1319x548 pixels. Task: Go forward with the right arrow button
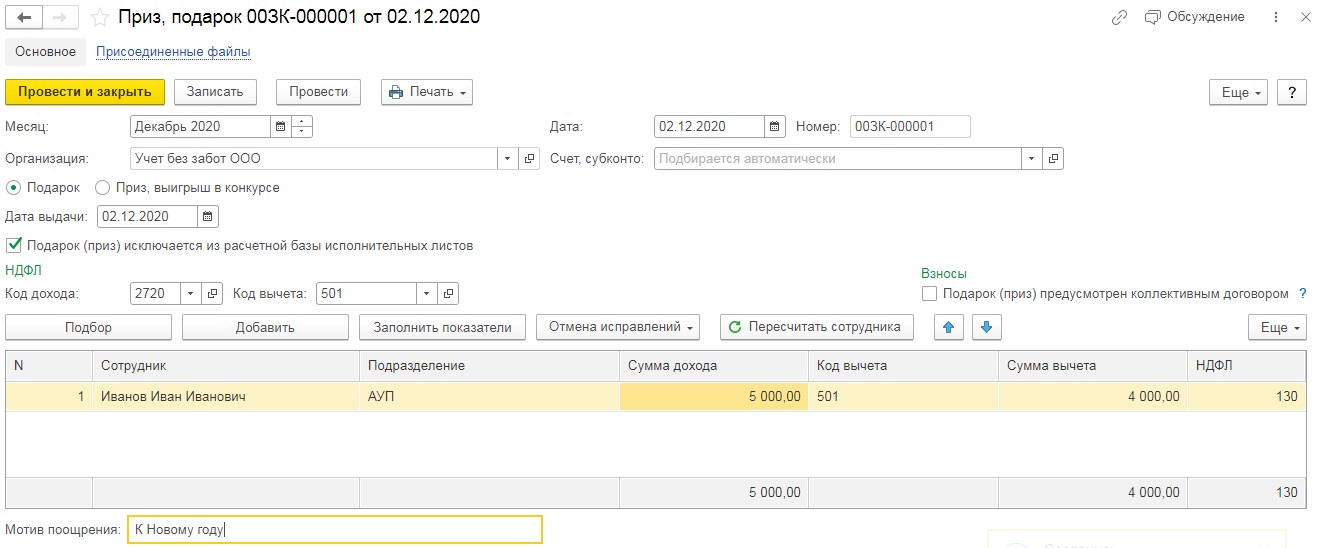tap(62, 17)
